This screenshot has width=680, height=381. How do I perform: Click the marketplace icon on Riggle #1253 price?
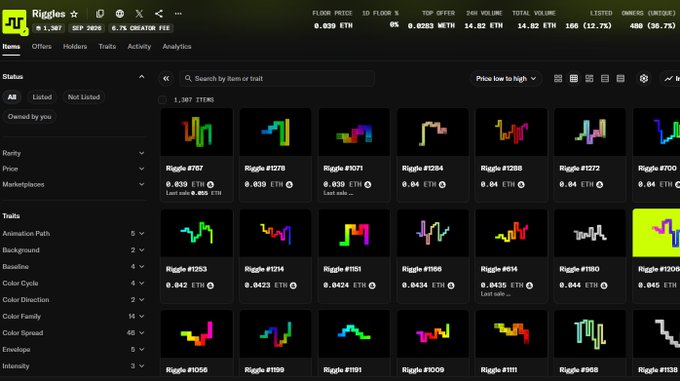pyautogui.click(x=210, y=286)
